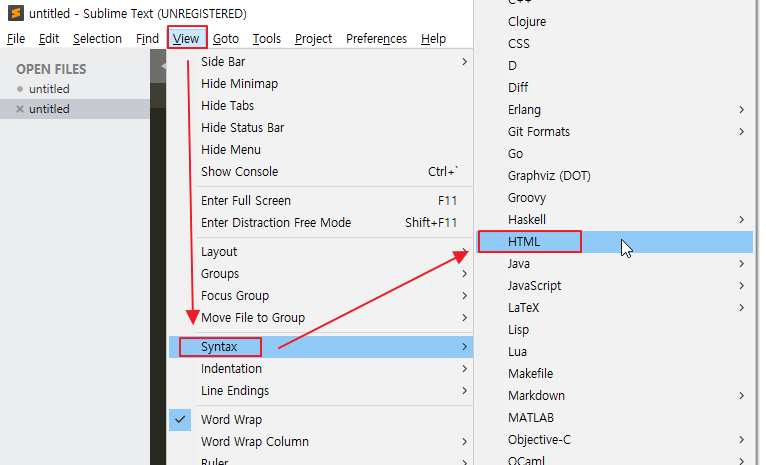Choose Hide Minimap
Viewport: 766px width, 465px height.
[x=320, y=84]
